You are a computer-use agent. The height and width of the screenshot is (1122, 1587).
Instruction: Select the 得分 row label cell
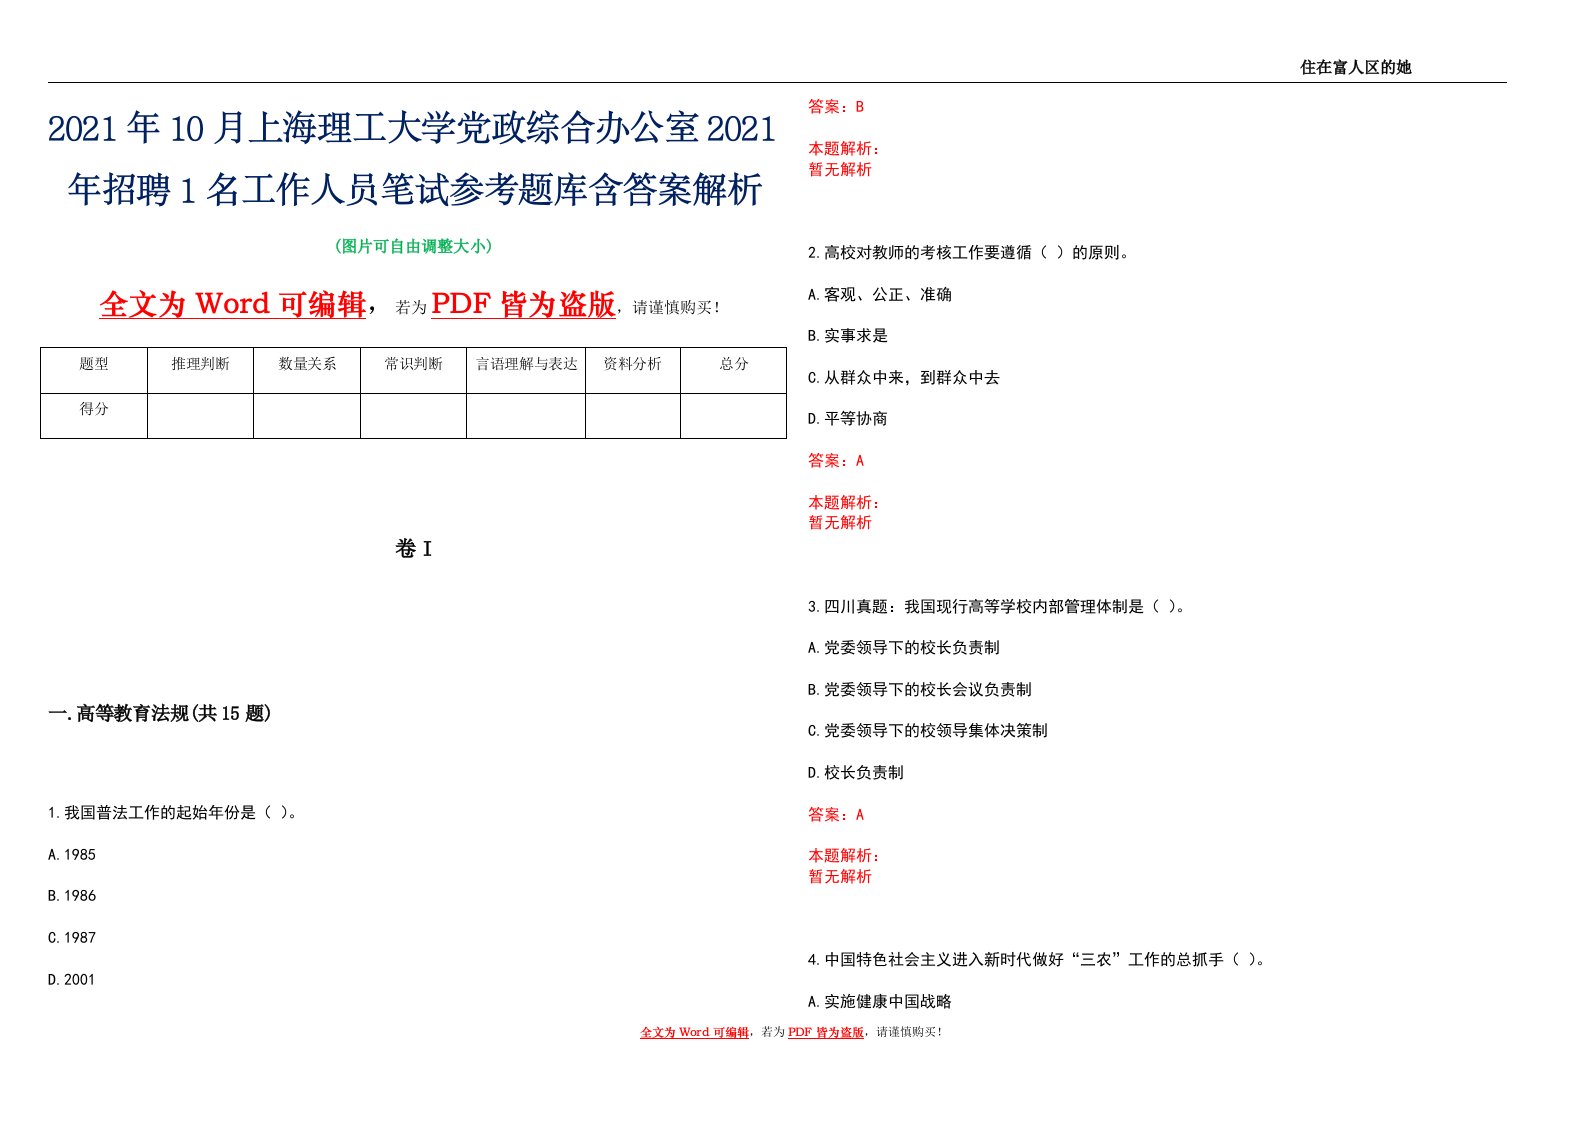click(x=94, y=416)
